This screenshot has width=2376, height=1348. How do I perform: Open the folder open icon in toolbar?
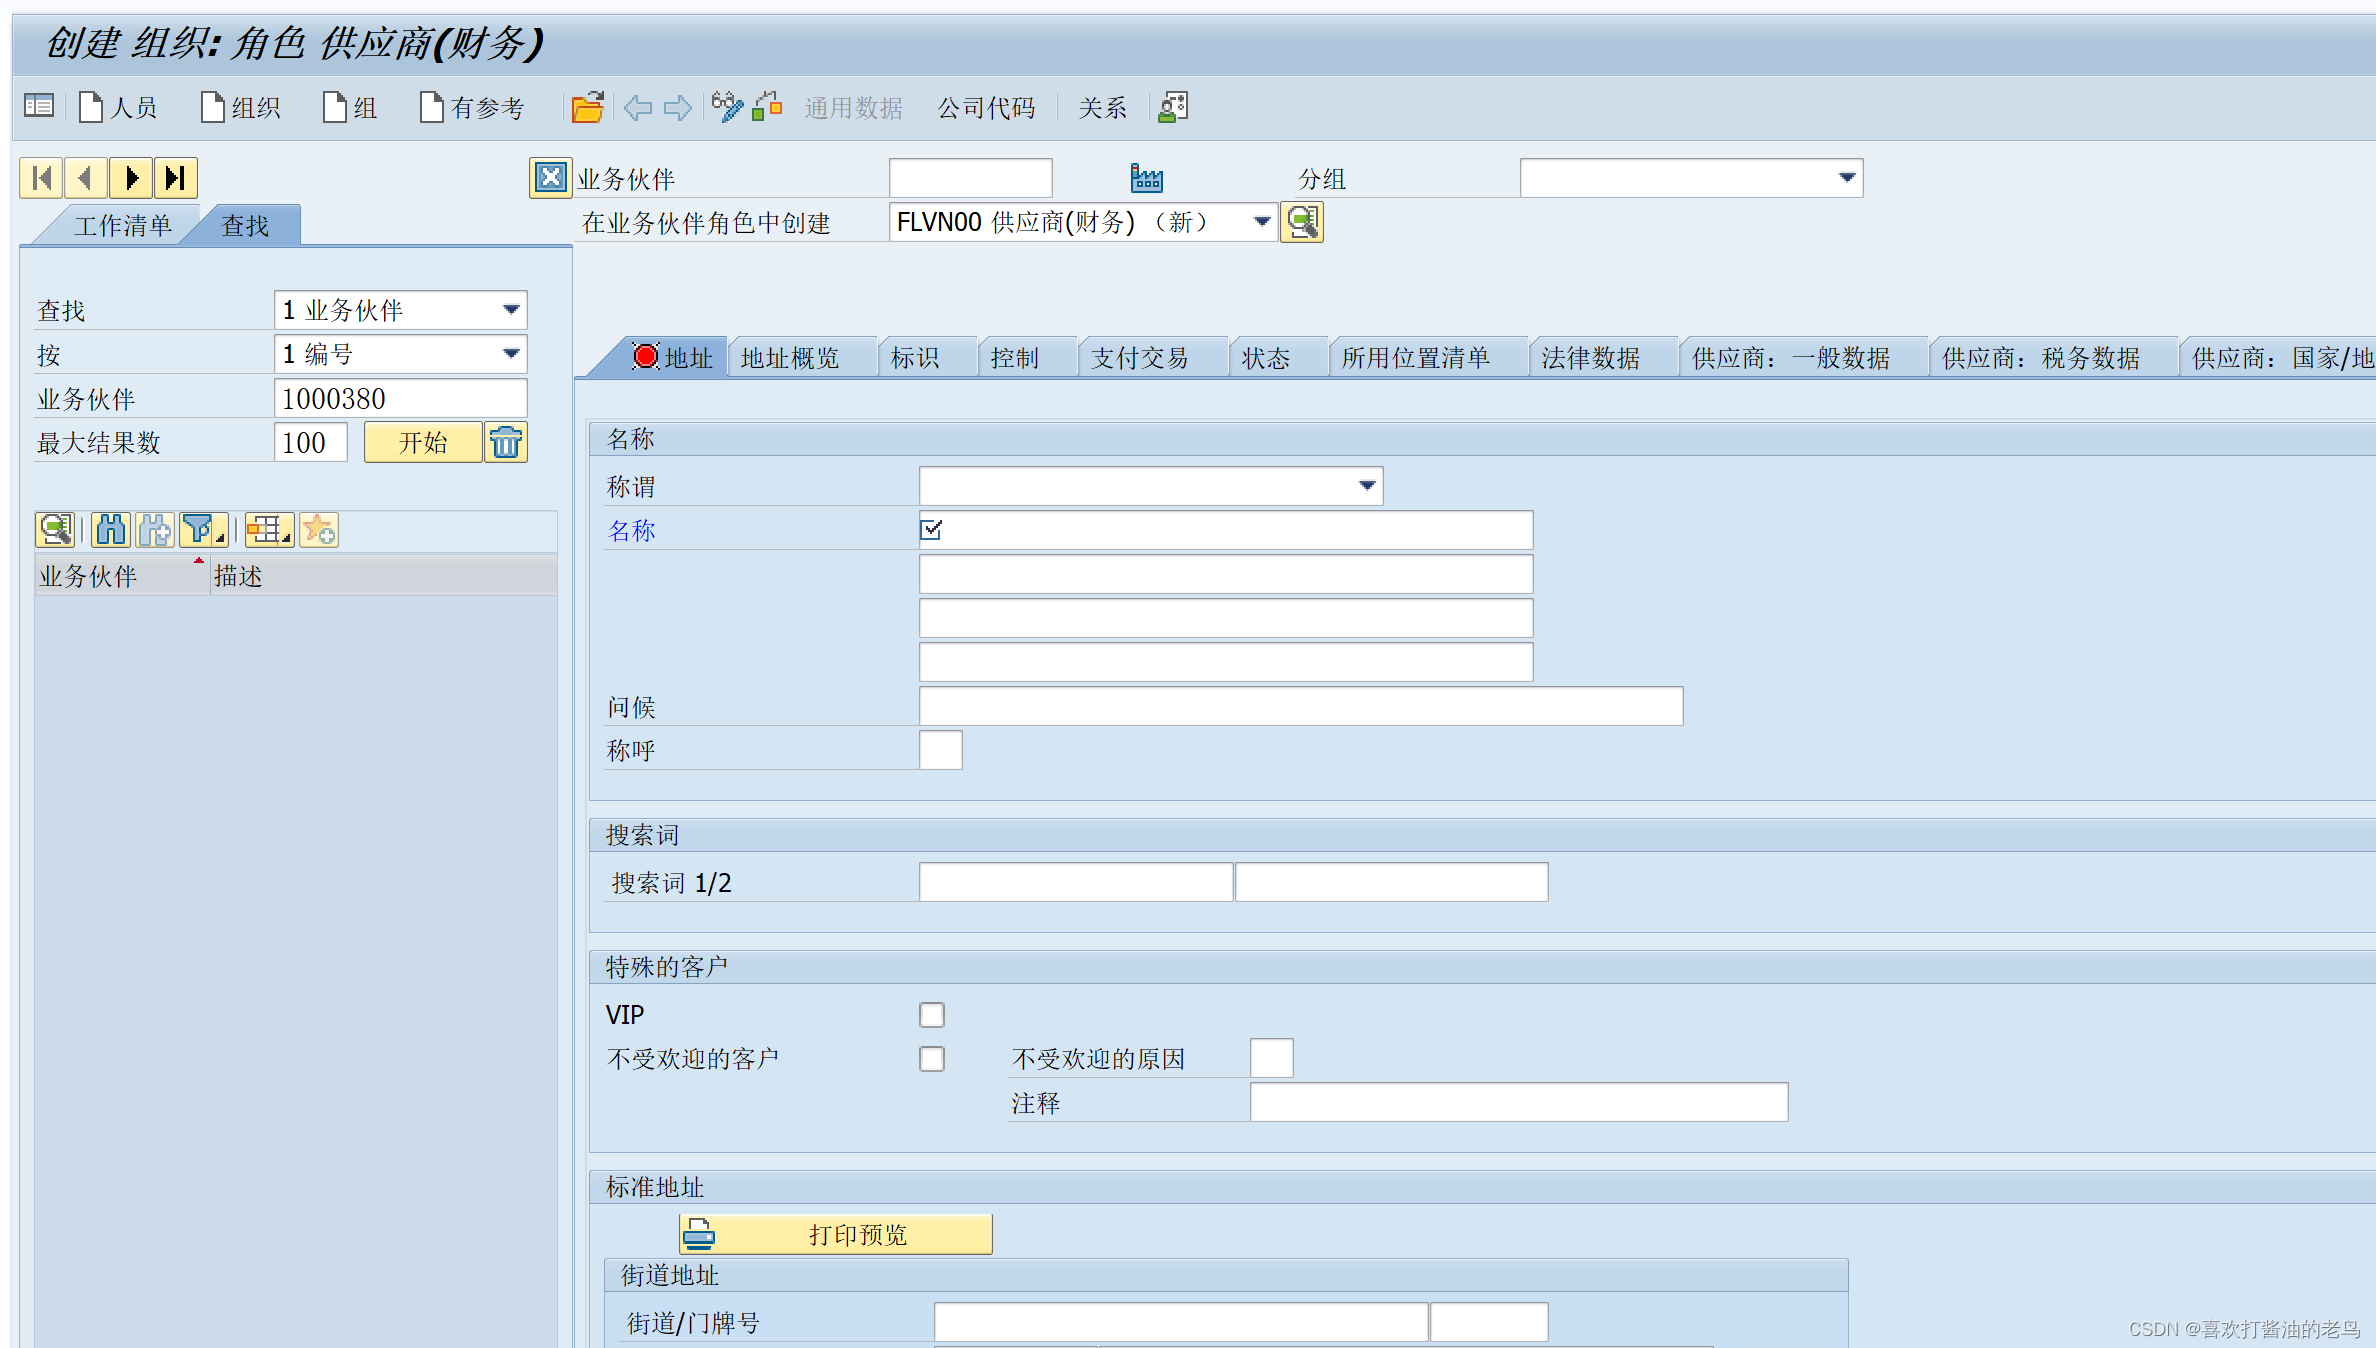[587, 107]
